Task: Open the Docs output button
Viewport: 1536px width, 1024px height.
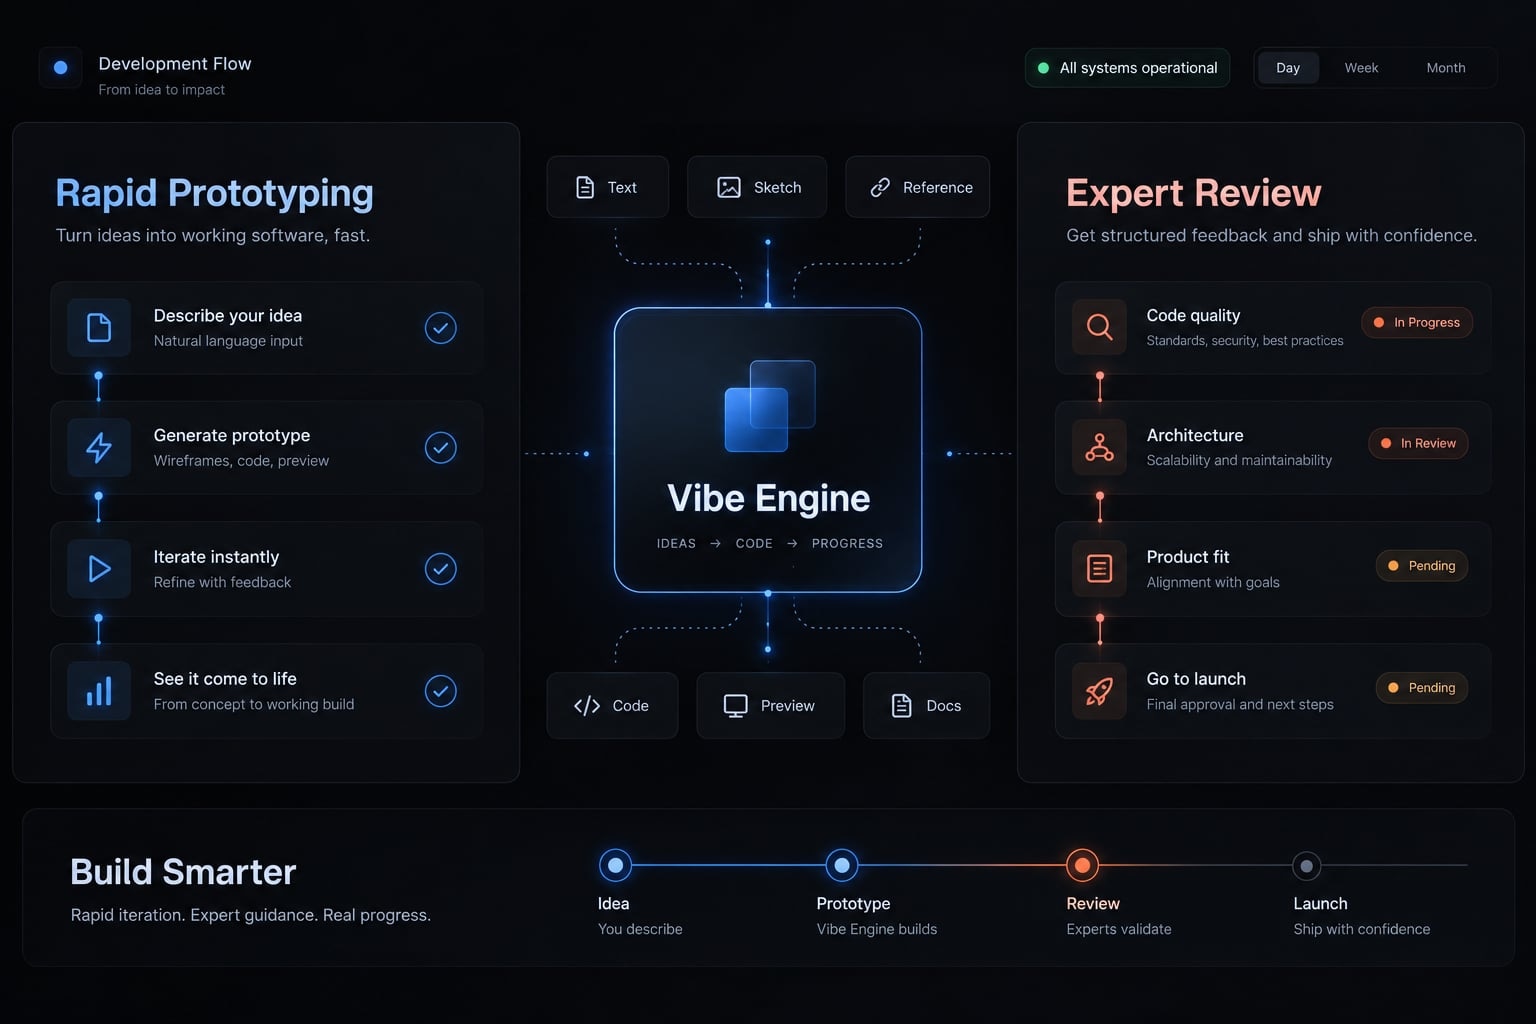Action: (927, 706)
